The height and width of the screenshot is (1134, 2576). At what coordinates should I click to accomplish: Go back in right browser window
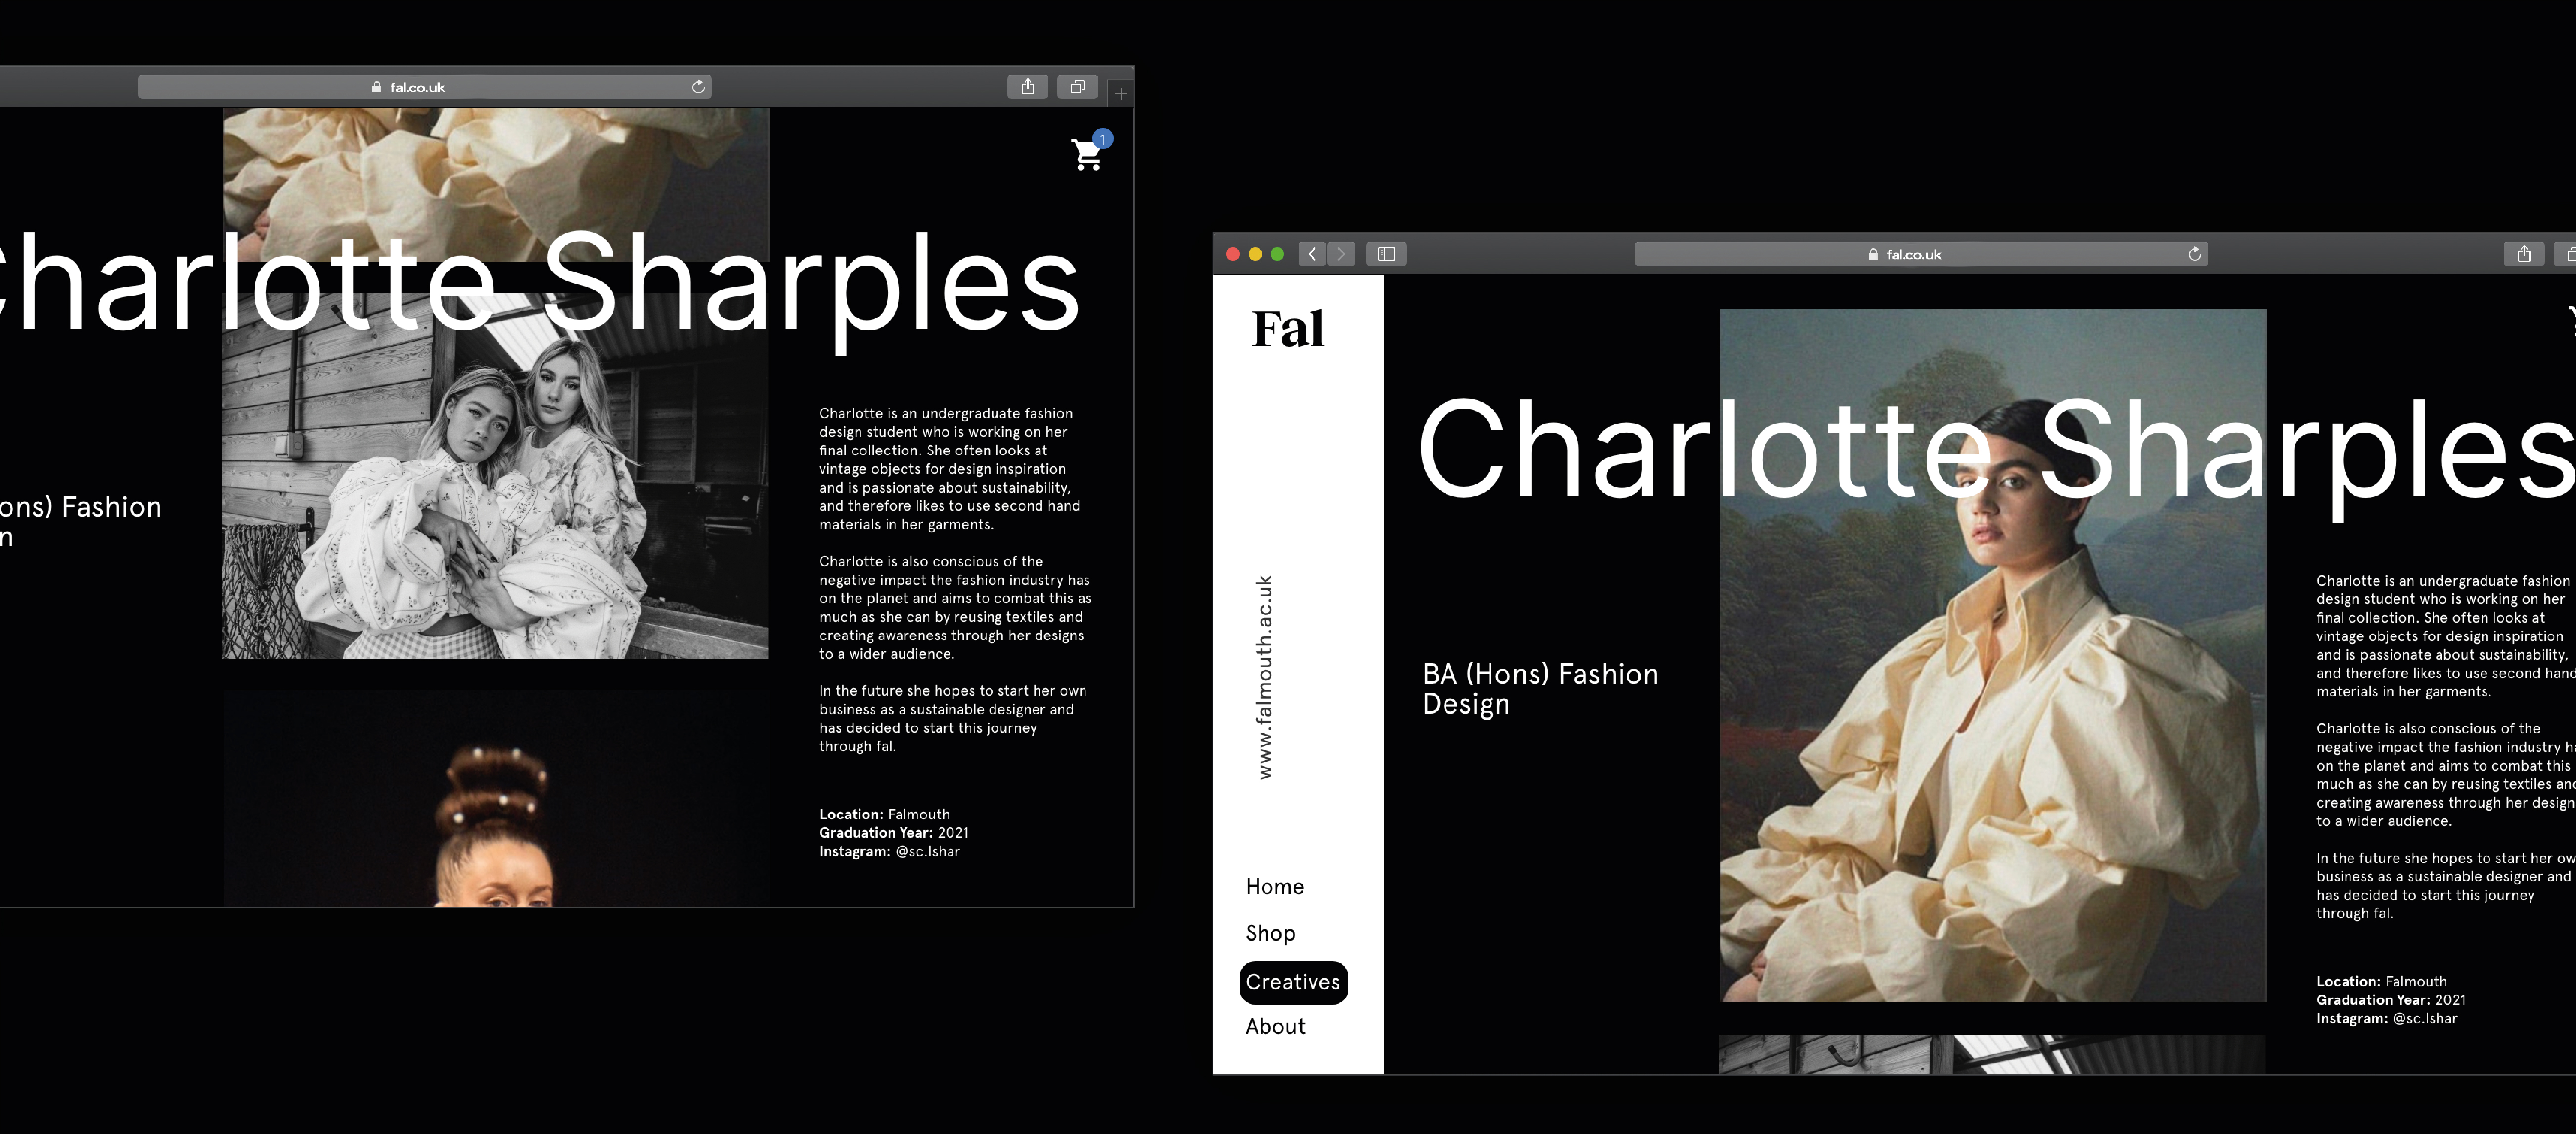1312,254
